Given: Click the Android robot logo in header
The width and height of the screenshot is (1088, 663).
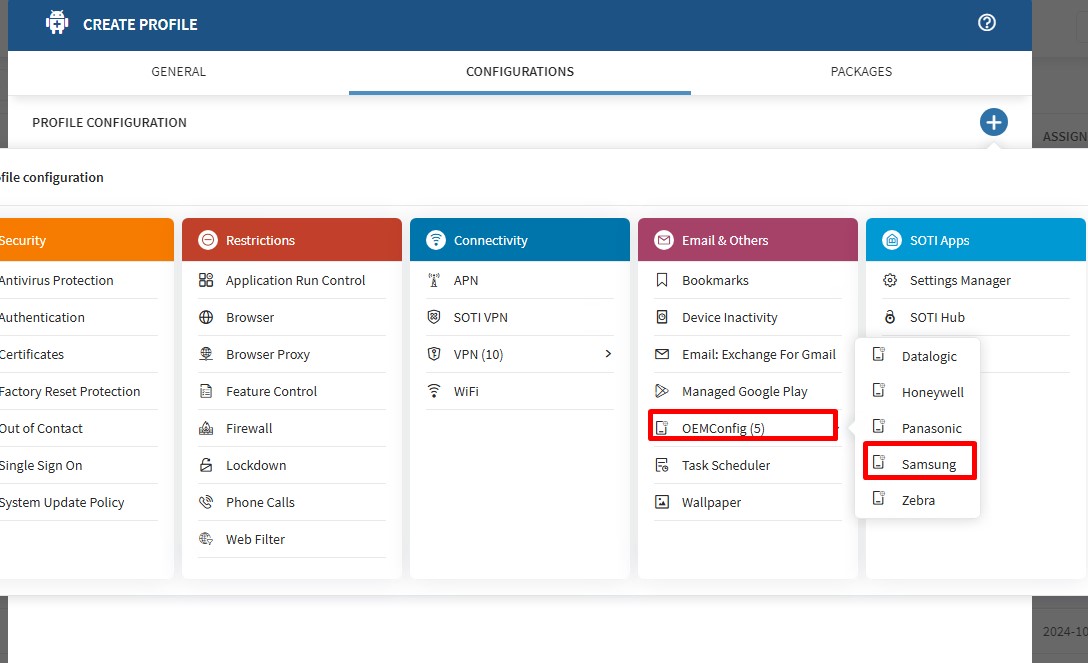Looking at the screenshot, I should click(x=57, y=23).
